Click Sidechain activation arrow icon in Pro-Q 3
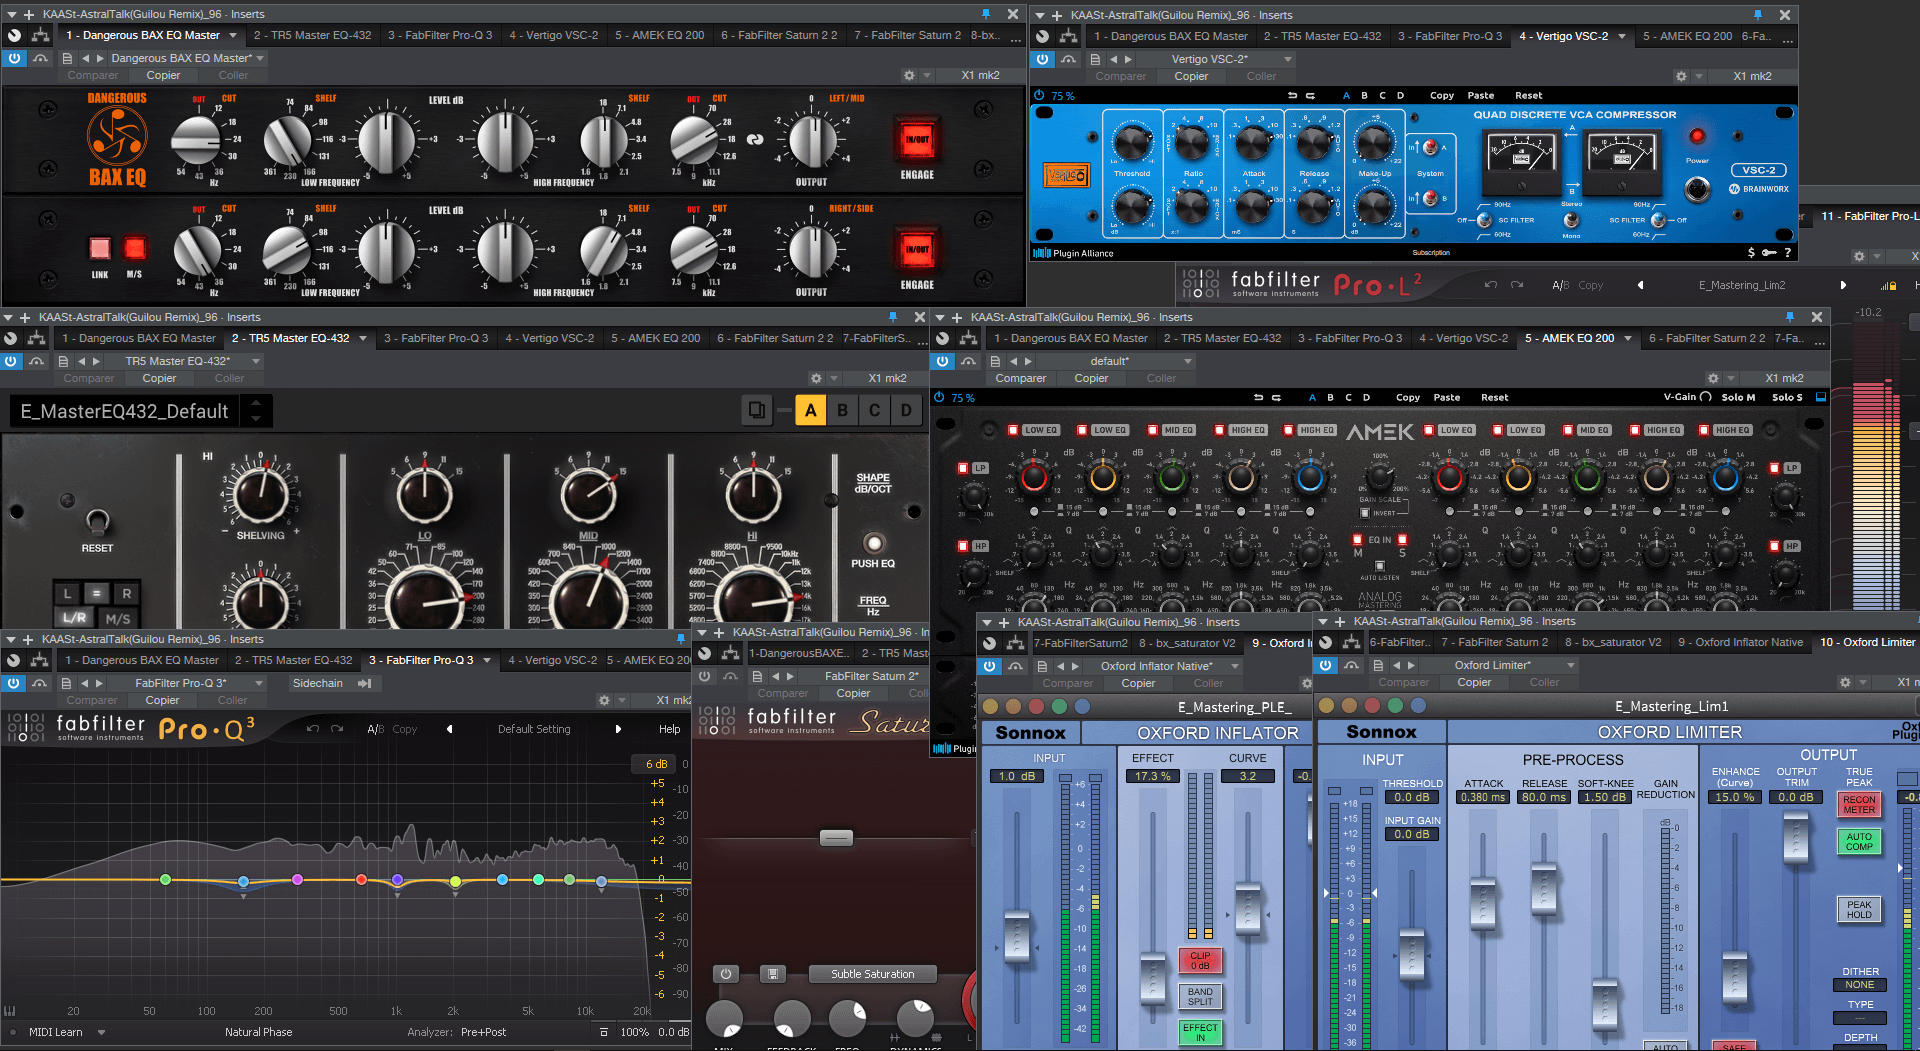This screenshot has width=1920, height=1051. click(x=364, y=683)
